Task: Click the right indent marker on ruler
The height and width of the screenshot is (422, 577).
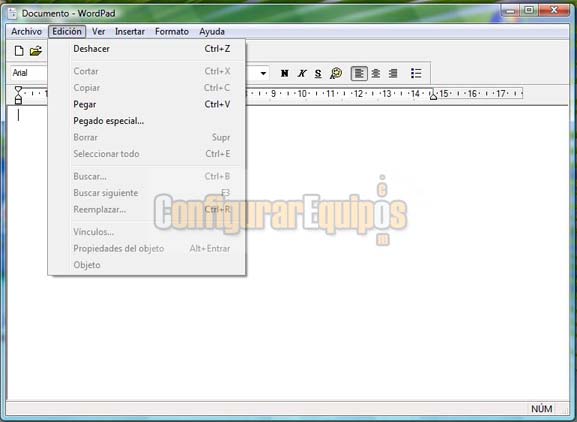Action: coord(433,96)
